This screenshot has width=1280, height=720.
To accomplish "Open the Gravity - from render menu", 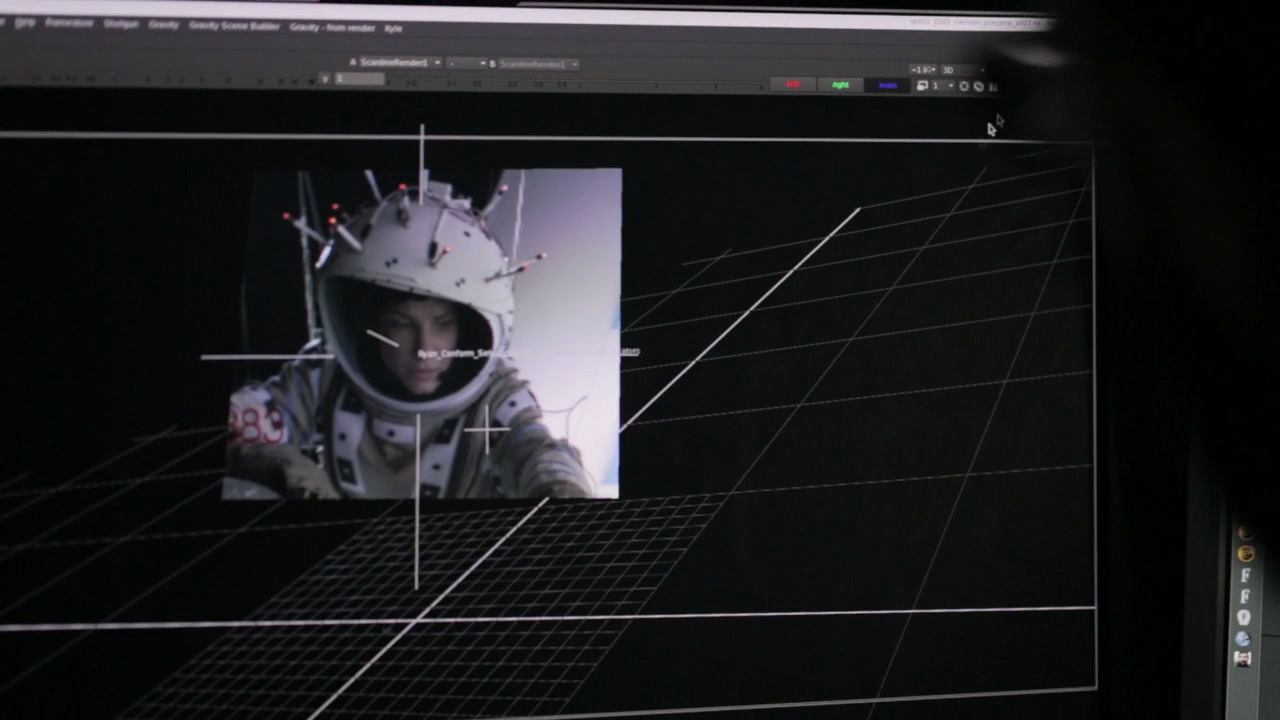I will 332,27.
